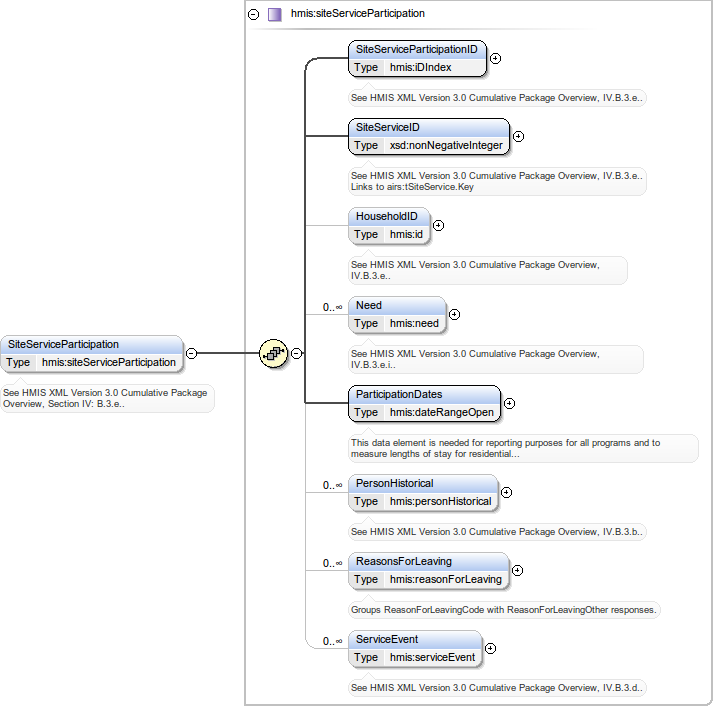Viewport: 714px width, 707px height.
Task: Expand the SiteServiceID element
Action: (x=518, y=136)
